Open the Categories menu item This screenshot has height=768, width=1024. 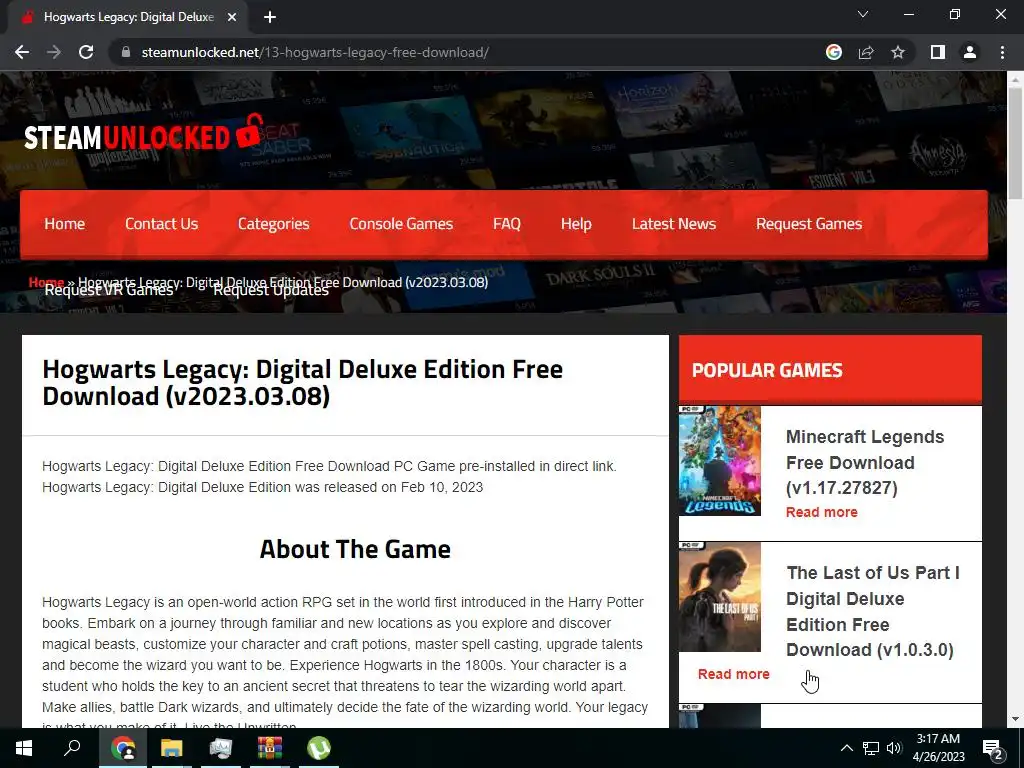tap(274, 223)
